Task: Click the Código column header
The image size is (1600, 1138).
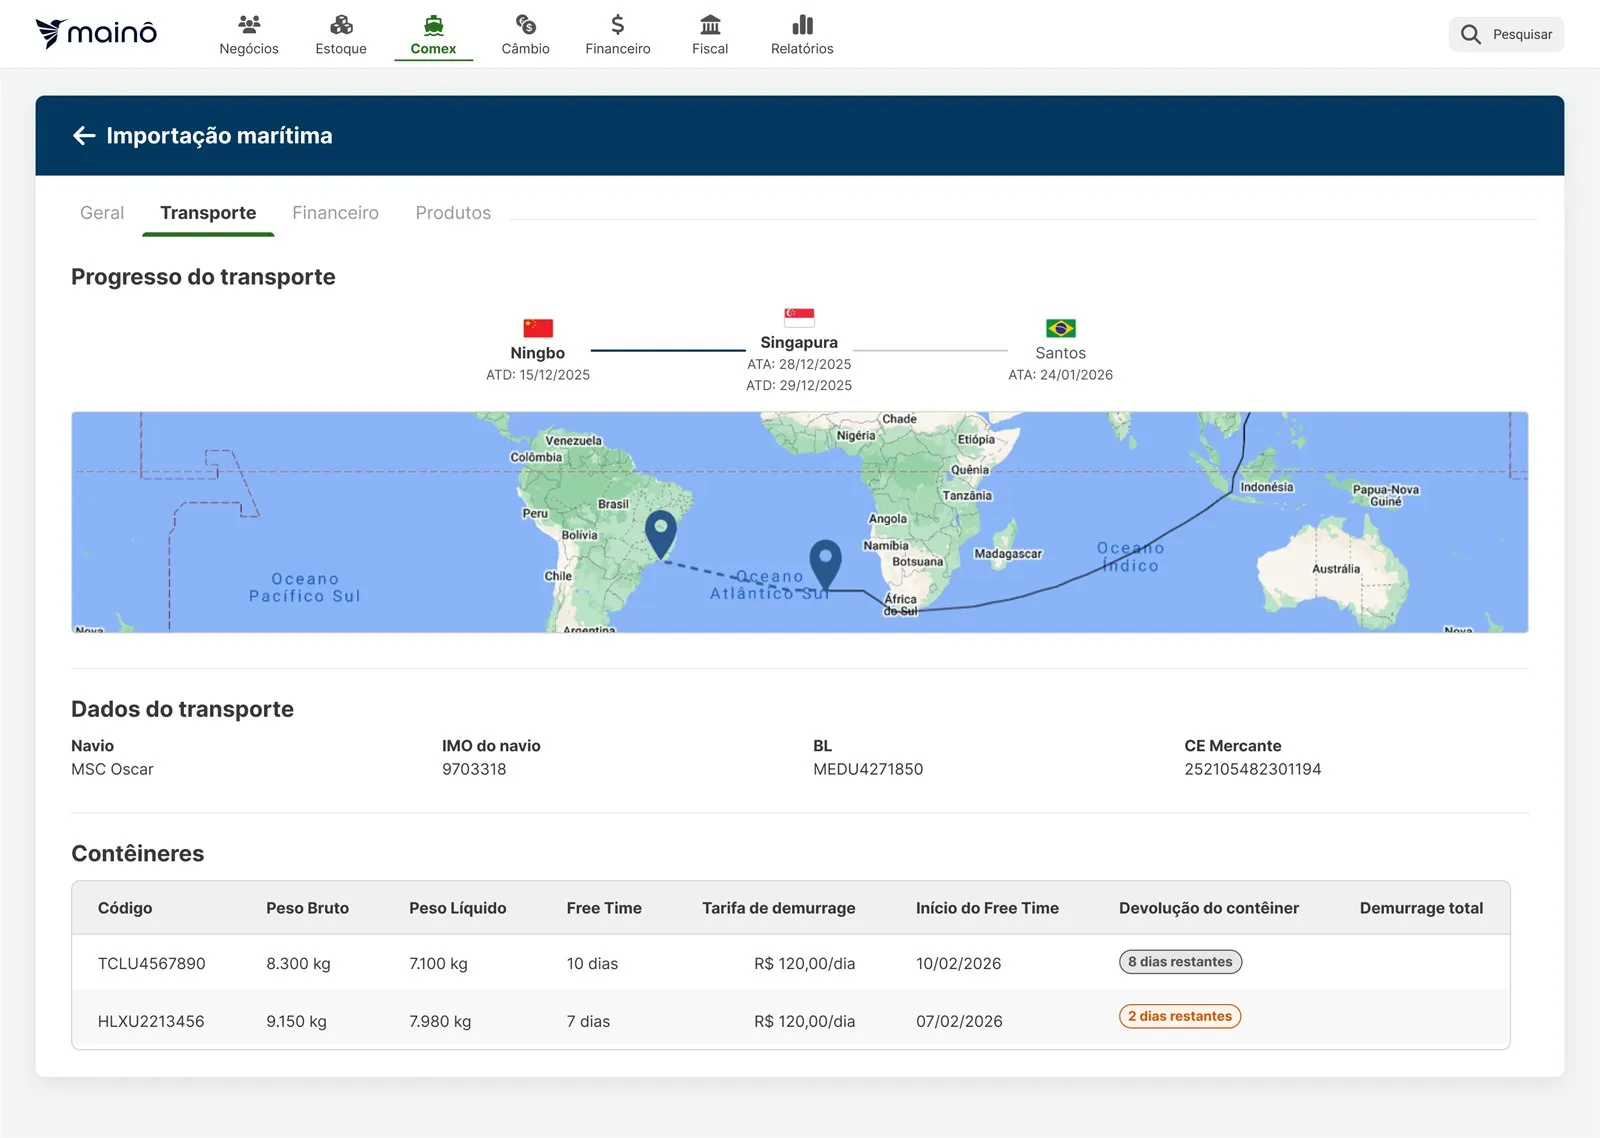Action: pos(125,908)
